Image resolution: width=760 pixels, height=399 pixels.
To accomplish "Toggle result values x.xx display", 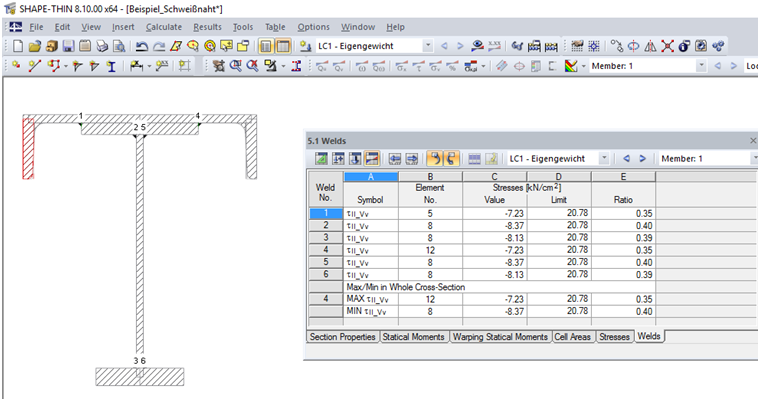I will point(494,46).
